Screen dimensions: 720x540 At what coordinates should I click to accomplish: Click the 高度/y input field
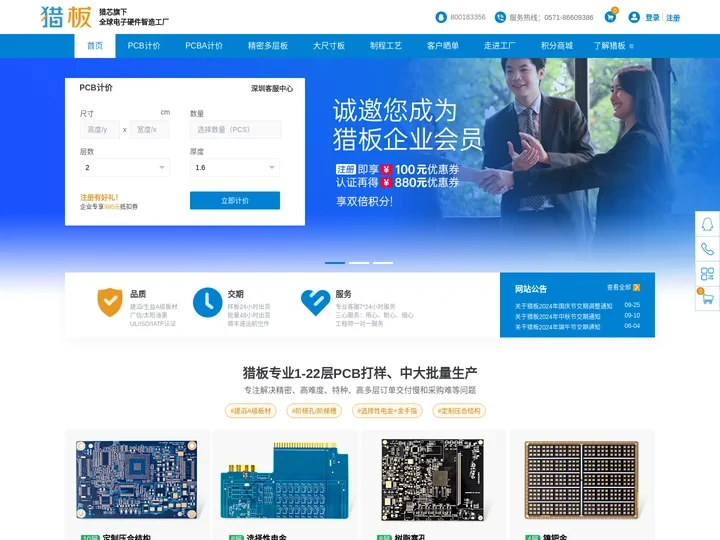[x=100, y=129]
